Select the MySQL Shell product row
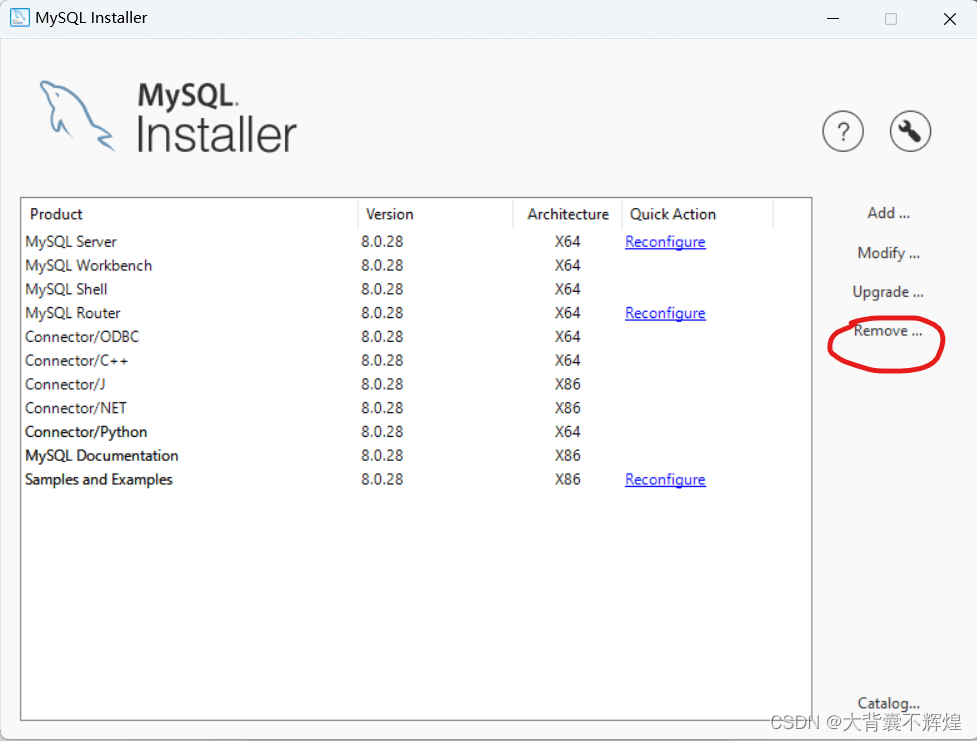Viewport: 977px width, 741px height. pyautogui.click(x=67, y=289)
